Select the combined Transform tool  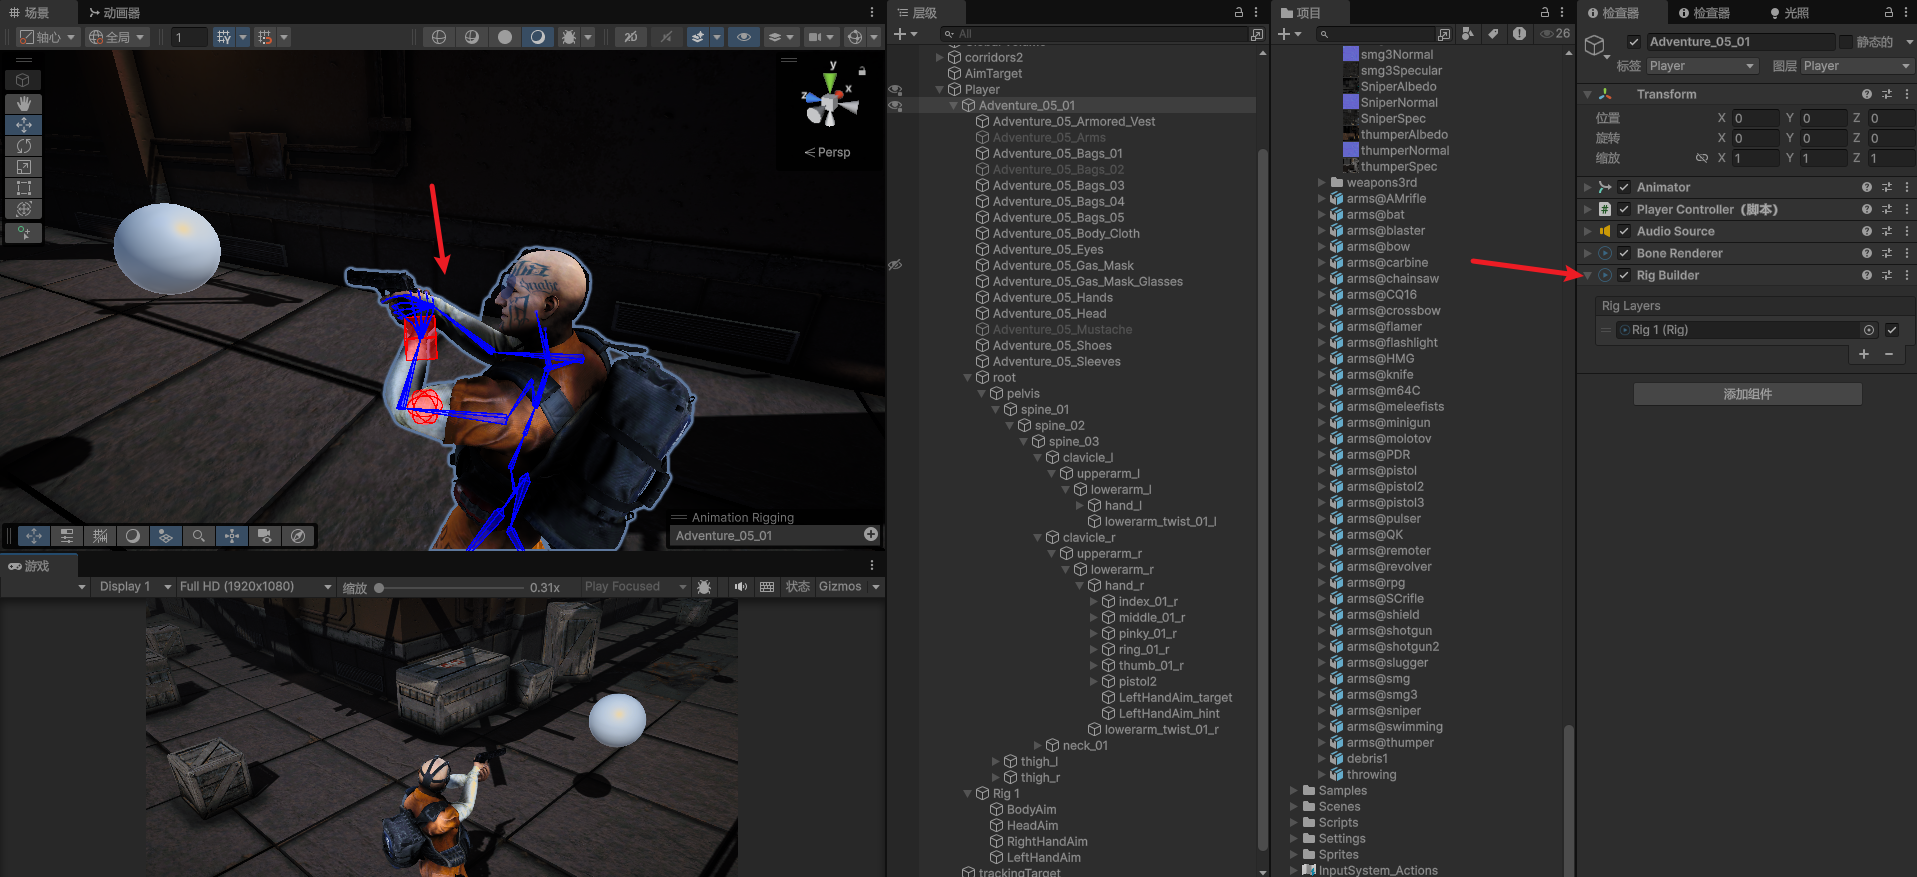pyautogui.click(x=23, y=209)
